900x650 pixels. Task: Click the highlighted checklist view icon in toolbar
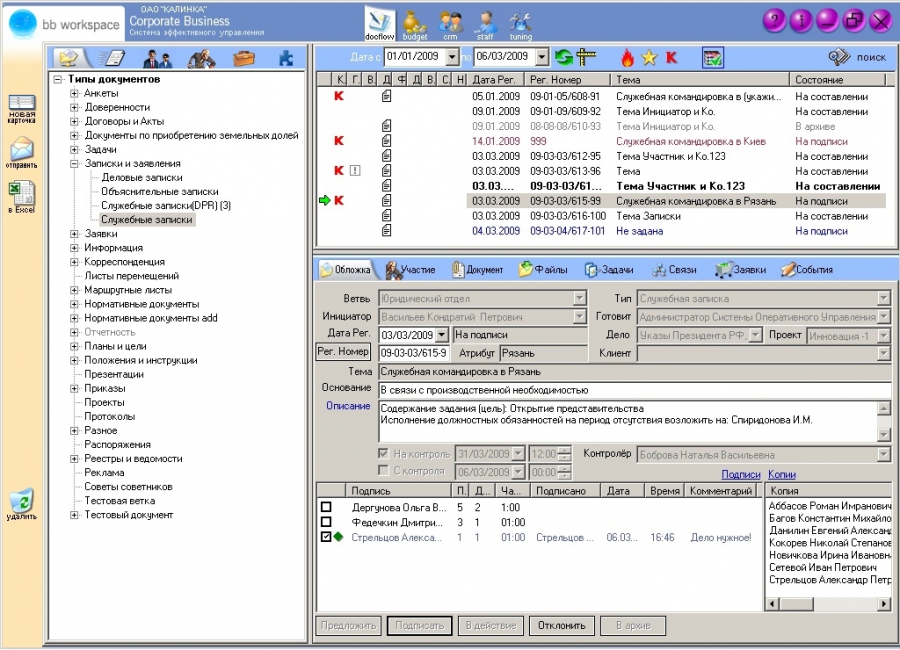click(x=712, y=57)
